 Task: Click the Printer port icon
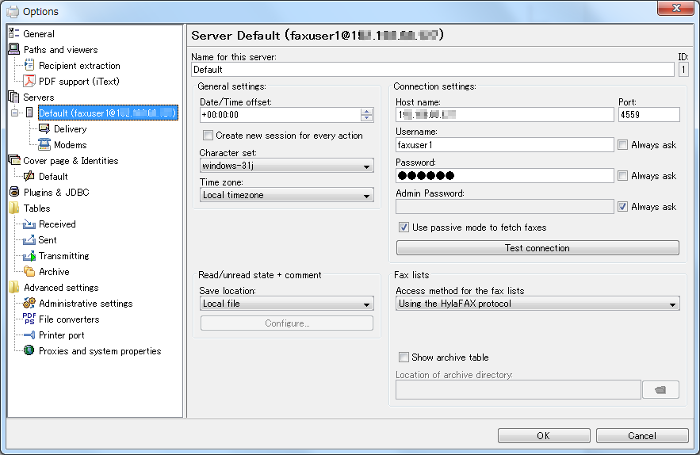(x=29, y=335)
